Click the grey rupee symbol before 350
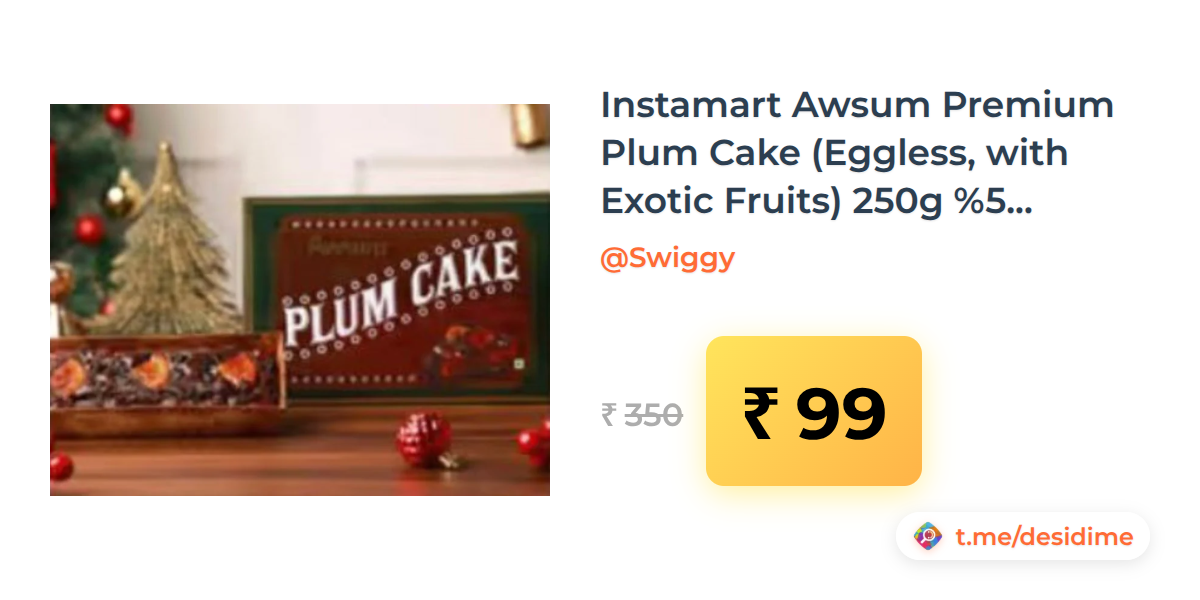This screenshot has width=1200, height=600. coord(608,414)
